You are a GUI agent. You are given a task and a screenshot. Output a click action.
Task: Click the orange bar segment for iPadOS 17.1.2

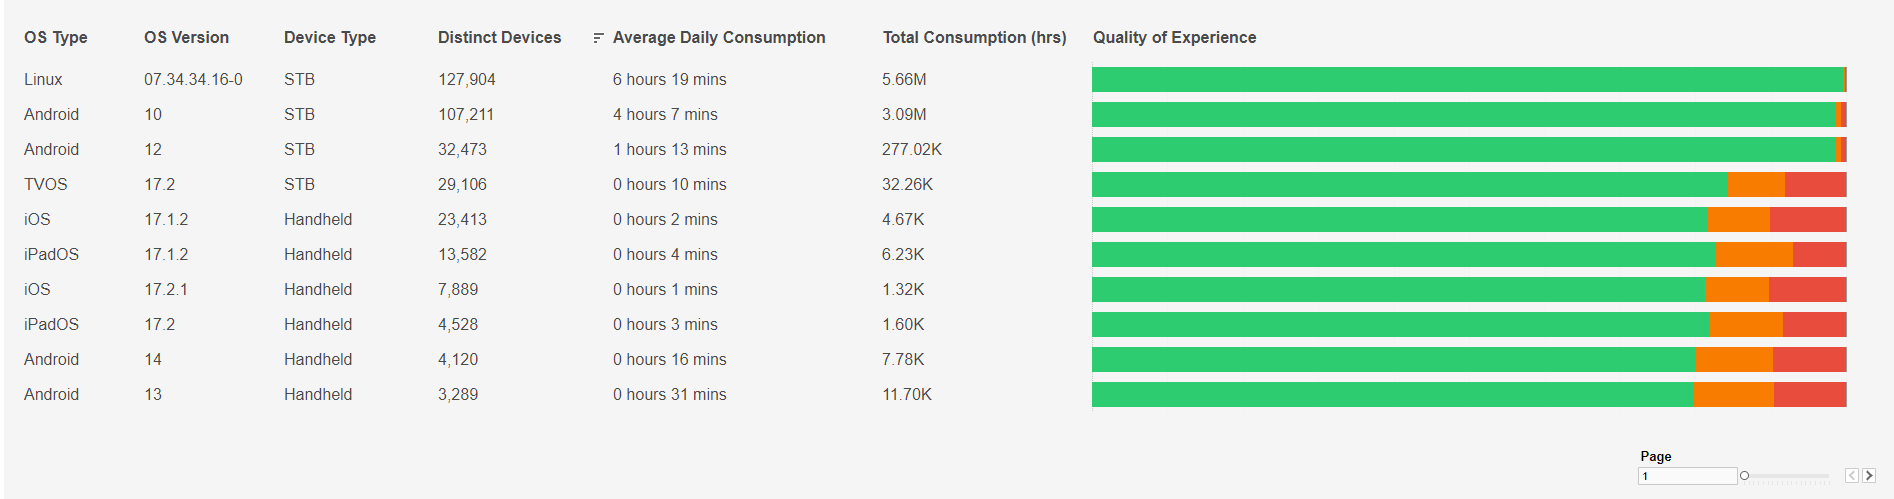click(x=1754, y=255)
